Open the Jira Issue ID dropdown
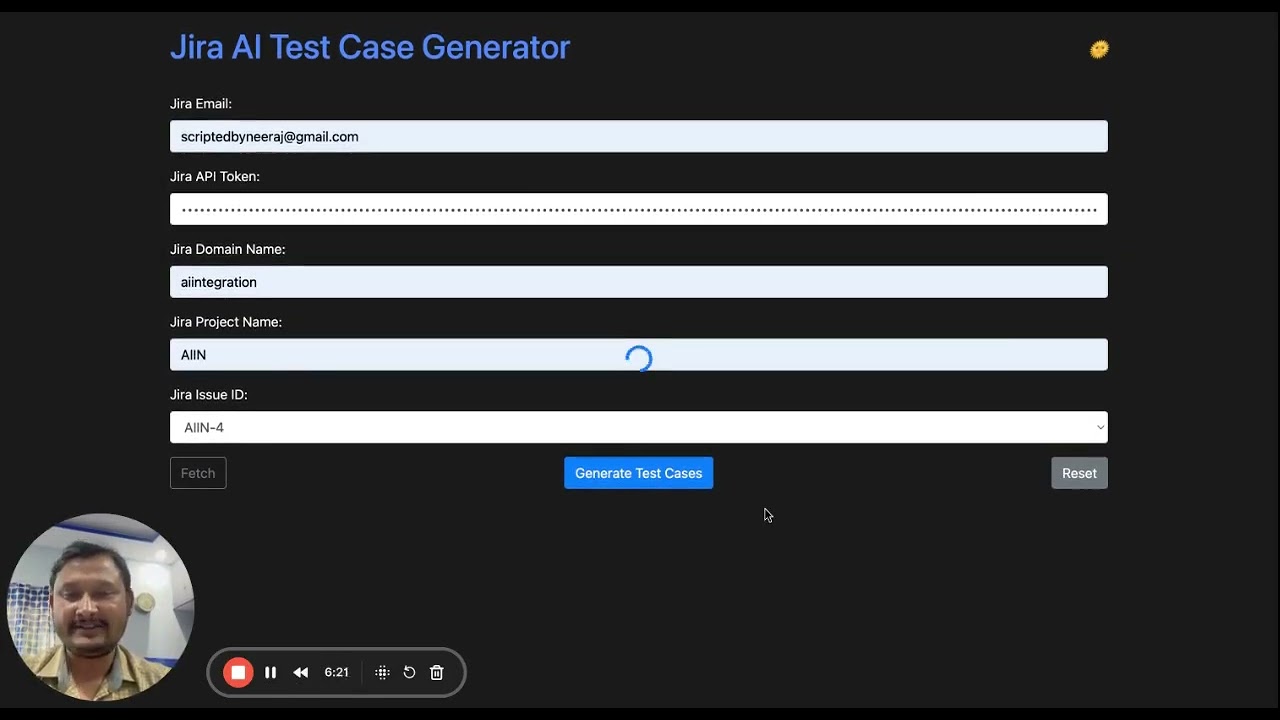The image size is (1280, 720). pyautogui.click(x=639, y=427)
